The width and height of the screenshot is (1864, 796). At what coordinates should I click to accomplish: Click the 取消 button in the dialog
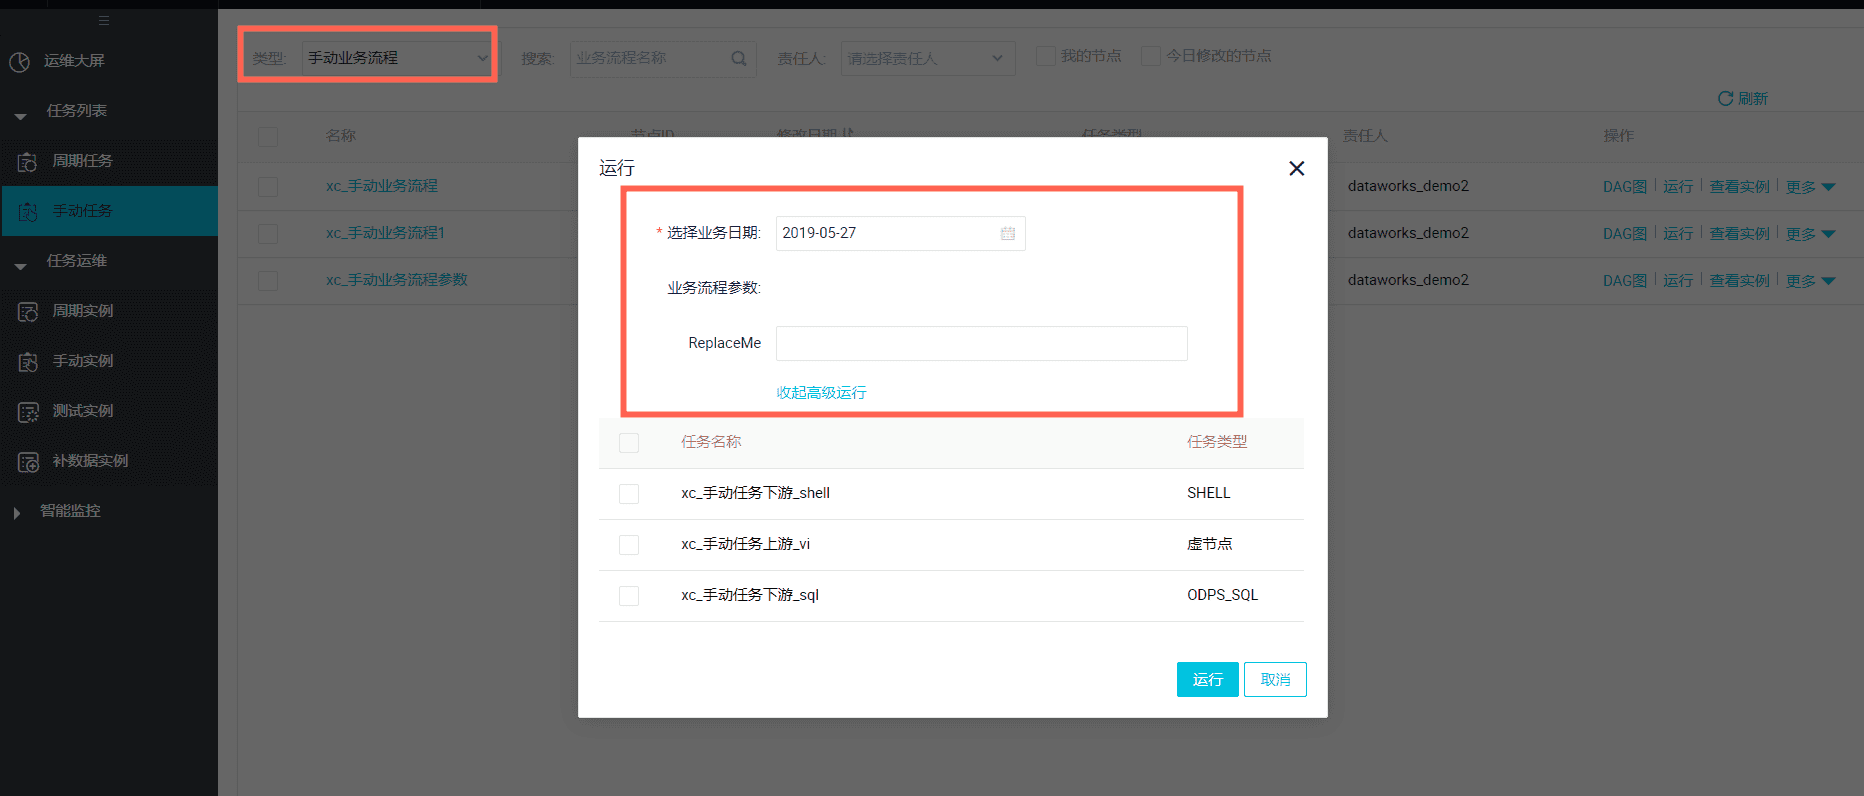coord(1275,680)
